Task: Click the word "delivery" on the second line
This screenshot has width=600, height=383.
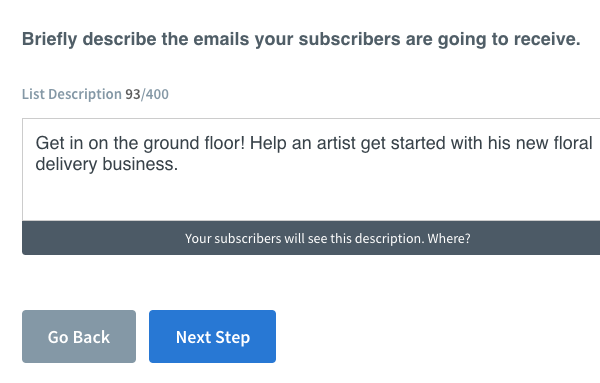Action: pos(66,164)
